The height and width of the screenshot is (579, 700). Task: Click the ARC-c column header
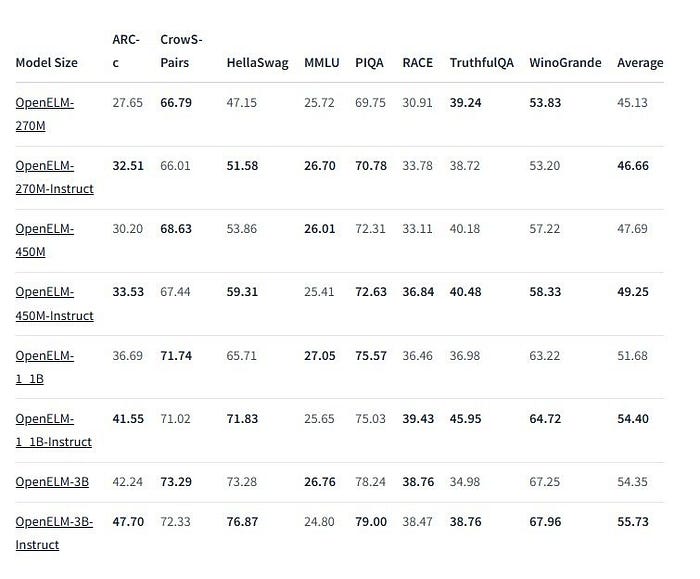click(x=126, y=51)
